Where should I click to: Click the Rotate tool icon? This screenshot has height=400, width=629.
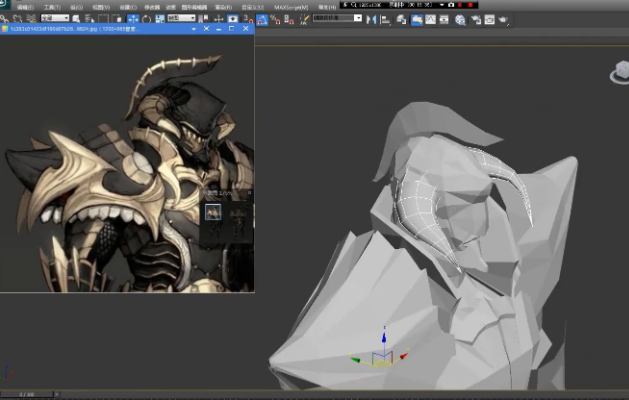pos(147,18)
